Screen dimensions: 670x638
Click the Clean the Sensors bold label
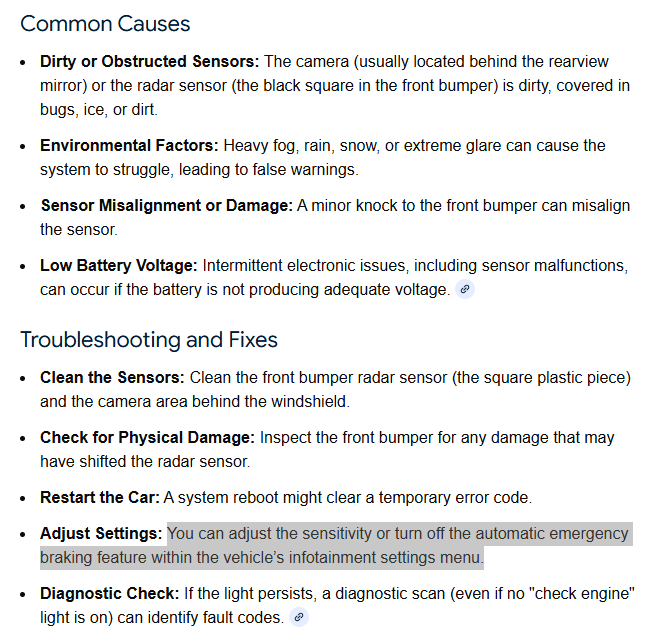(112, 378)
